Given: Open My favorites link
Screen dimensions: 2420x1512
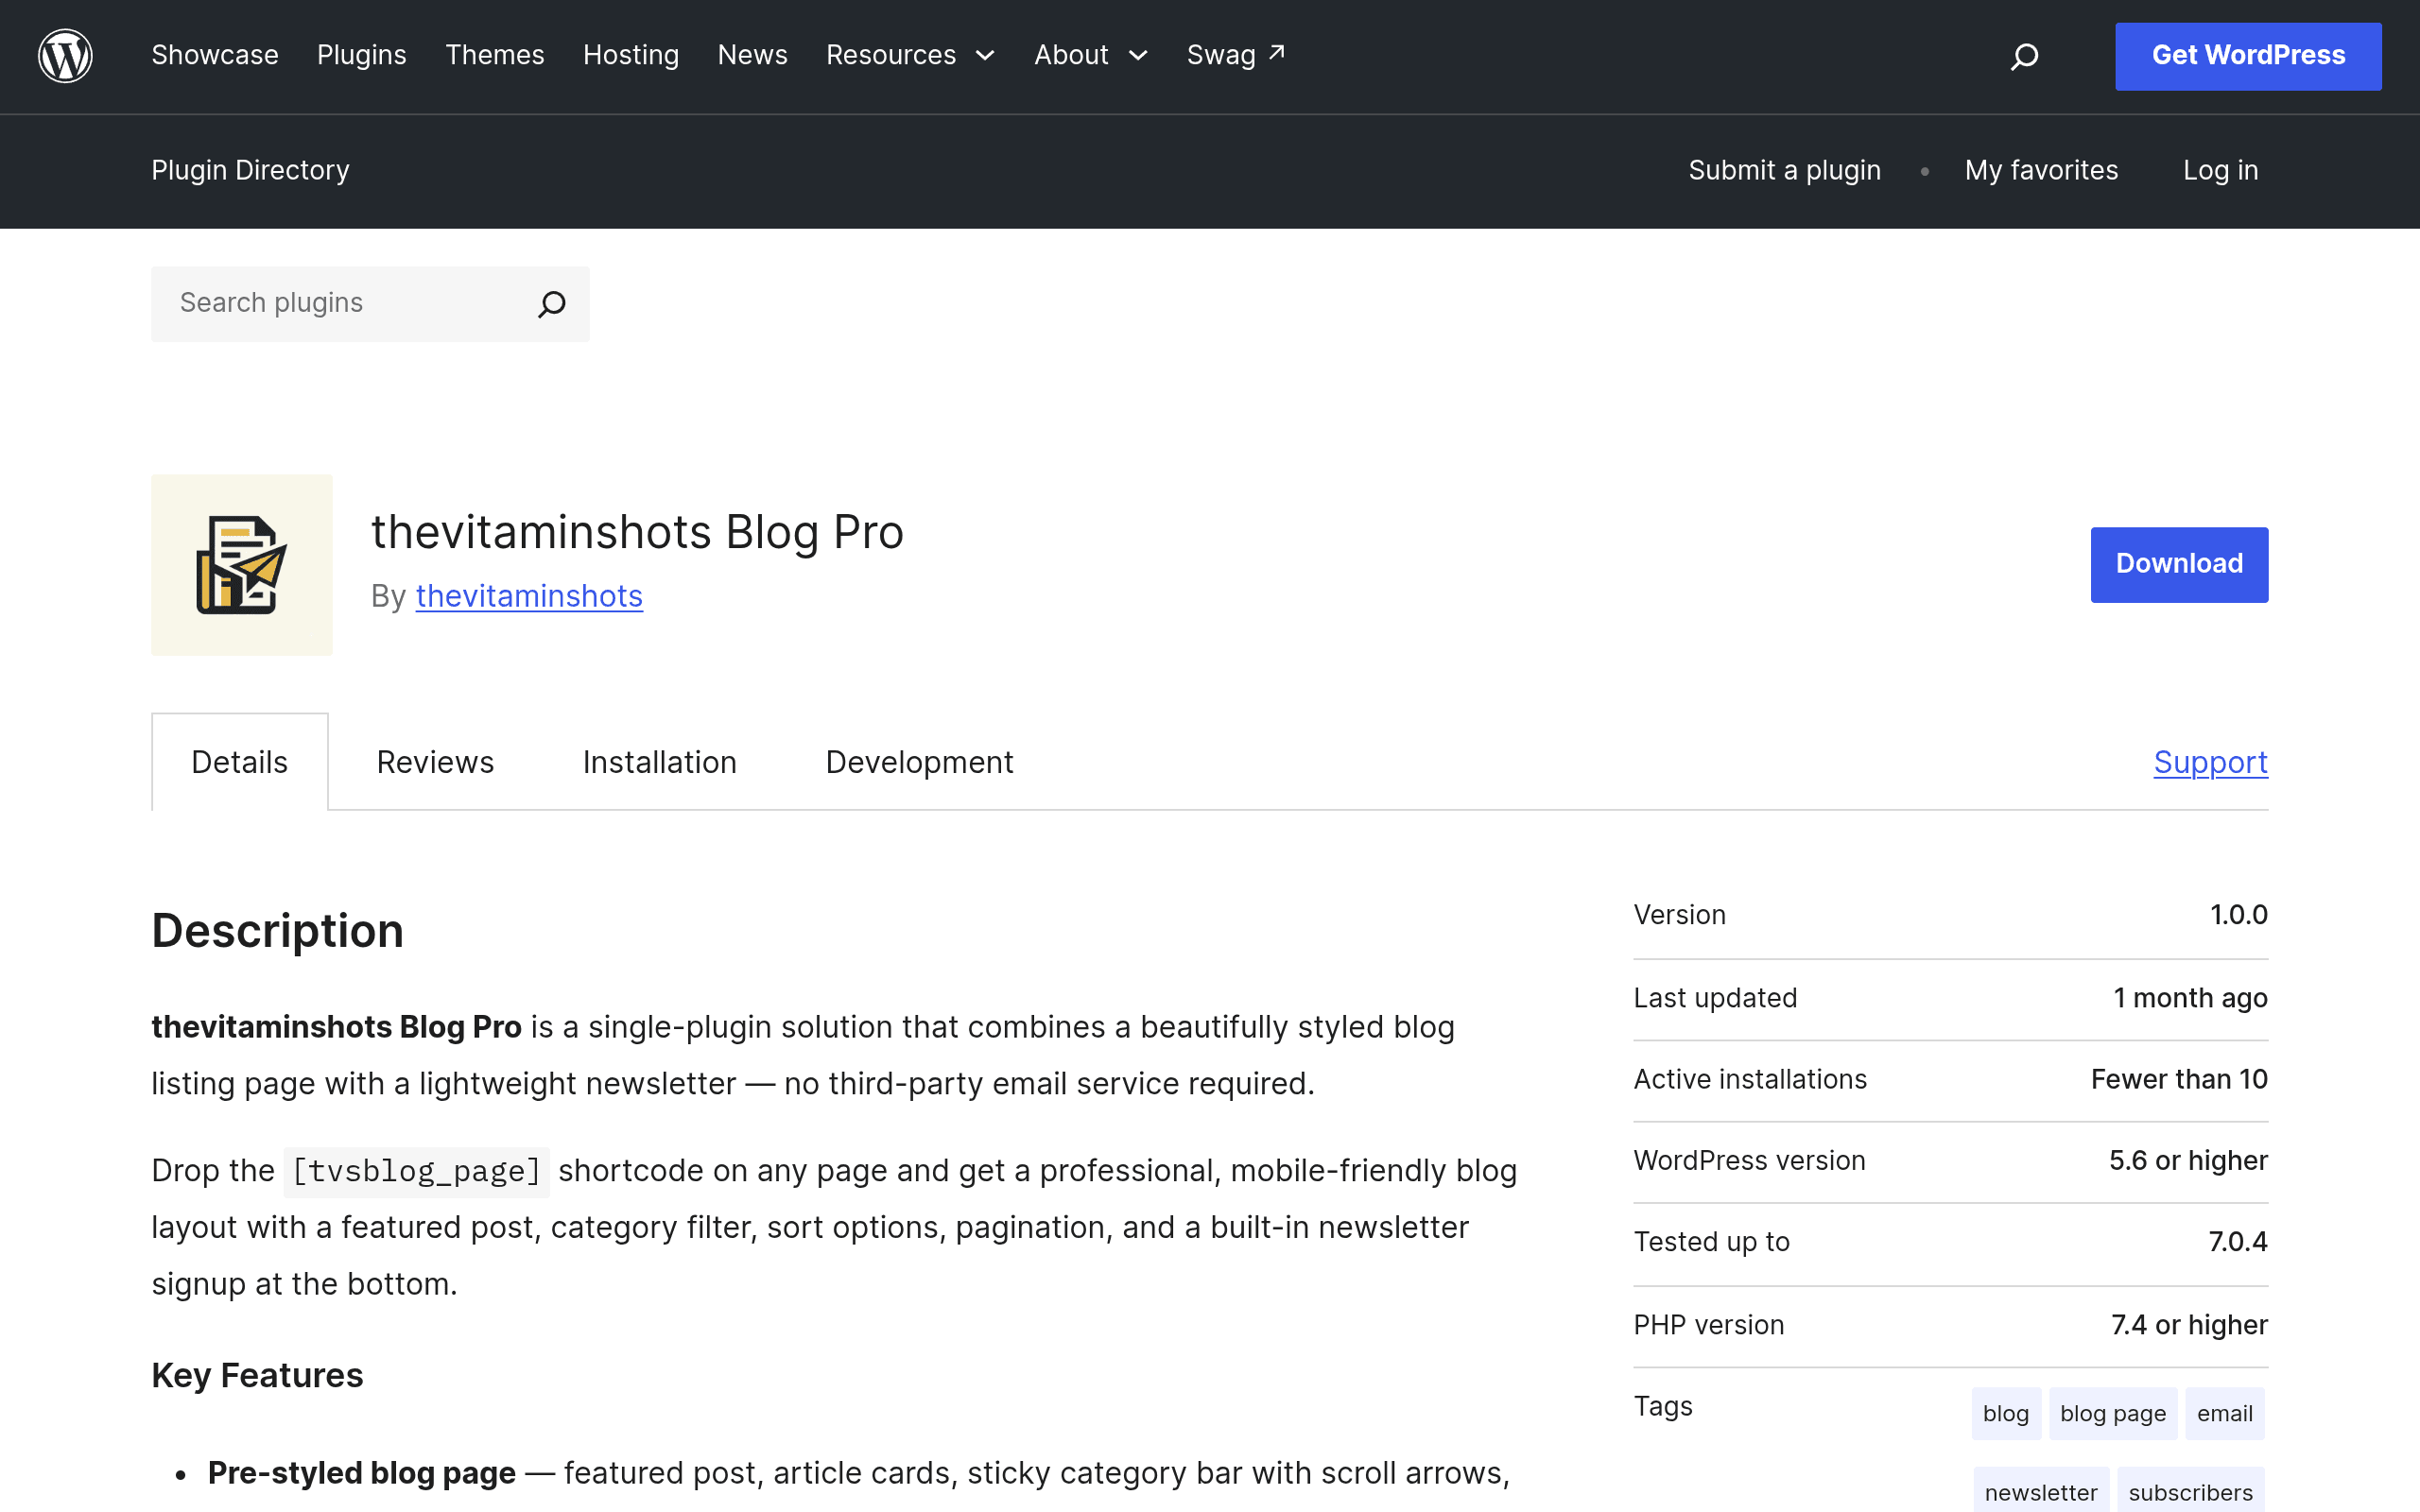Looking at the screenshot, I should tap(2041, 170).
